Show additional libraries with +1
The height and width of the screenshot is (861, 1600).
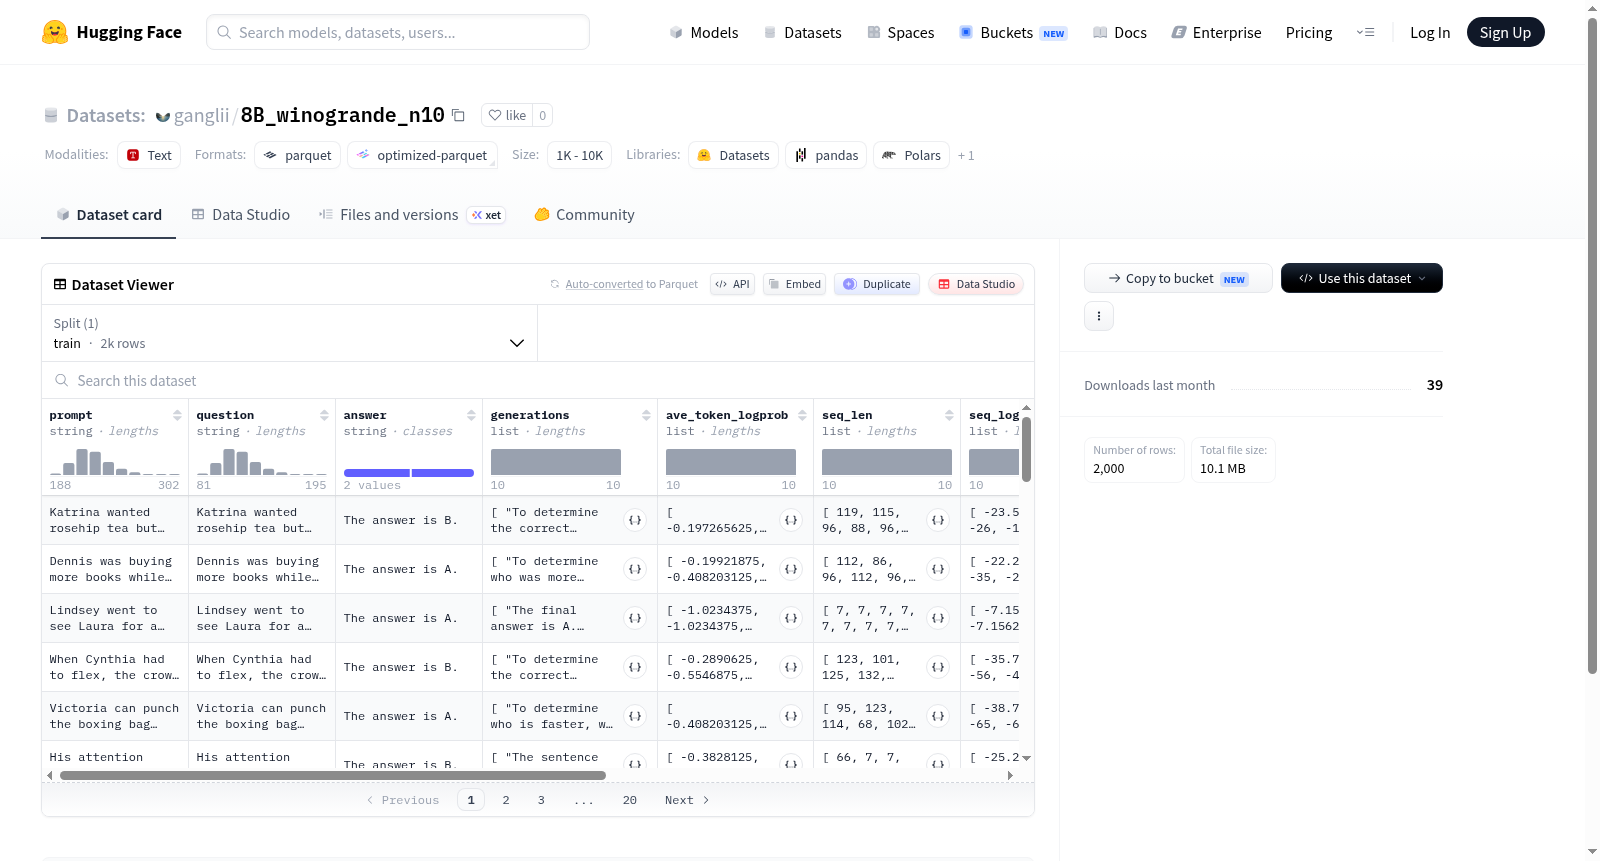pyautogui.click(x=966, y=156)
